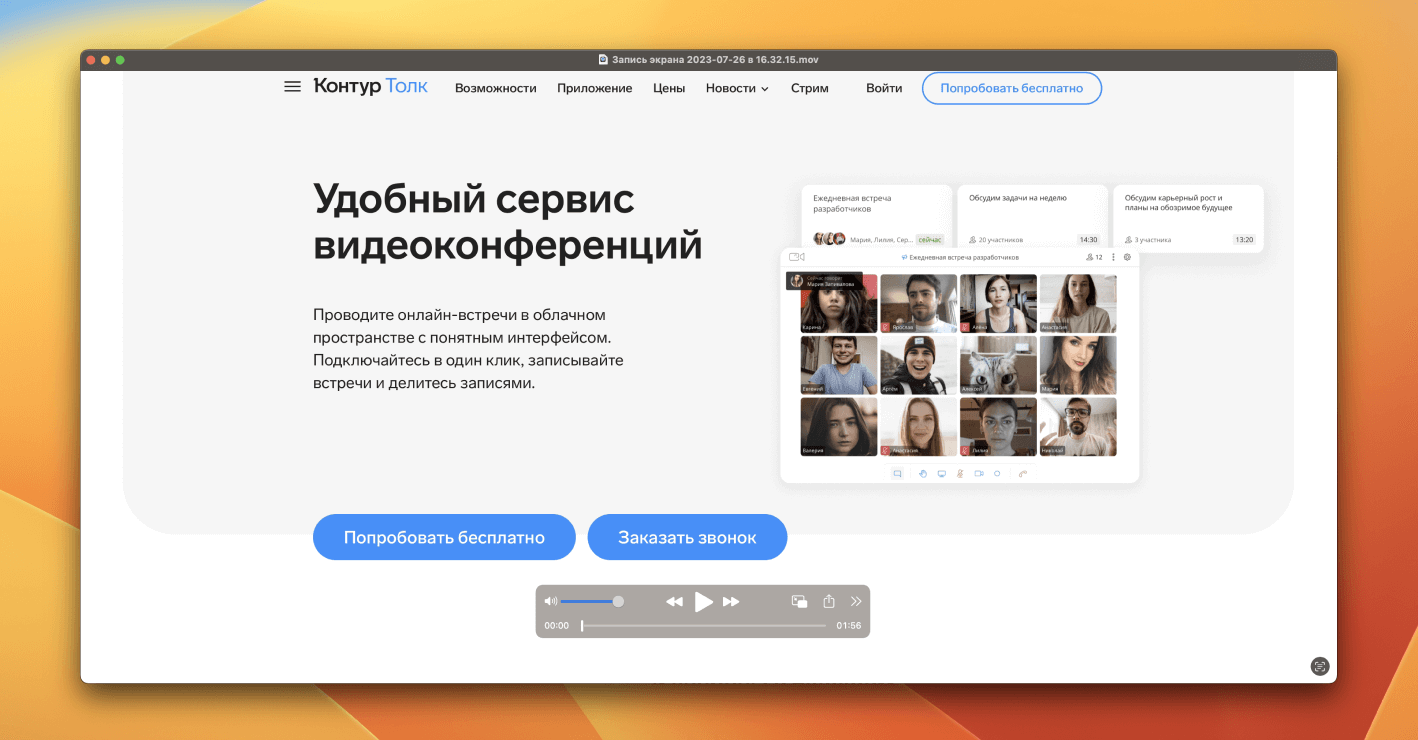The height and width of the screenshot is (740, 1418).
Task: Enable picture-in-picture mode in the player
Action: (799, 601)
